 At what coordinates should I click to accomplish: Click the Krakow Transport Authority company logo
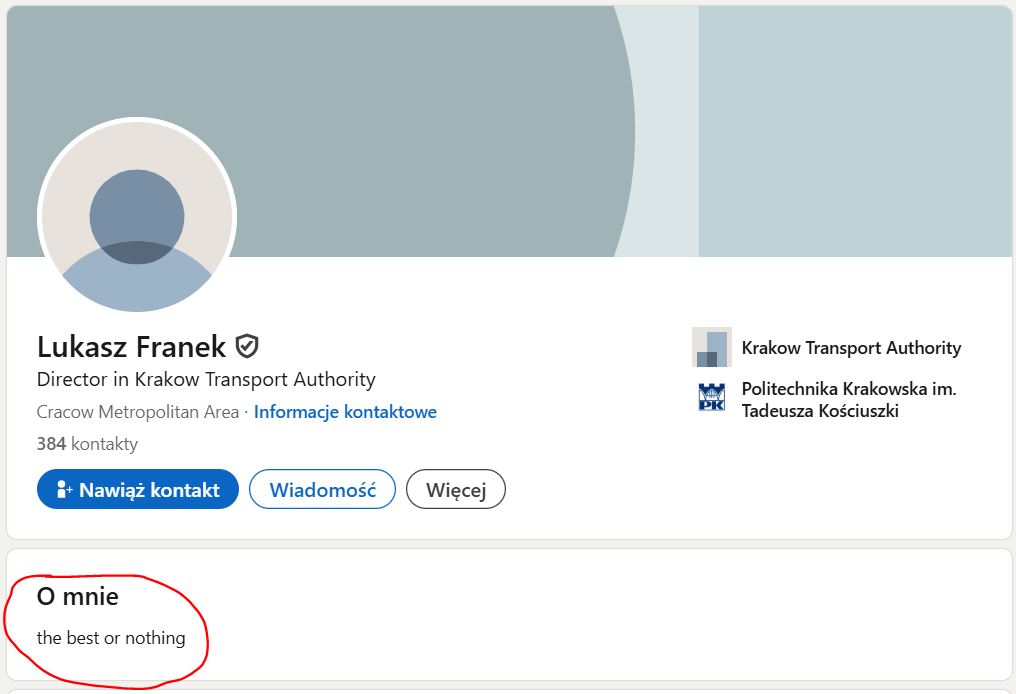(711, 348)
